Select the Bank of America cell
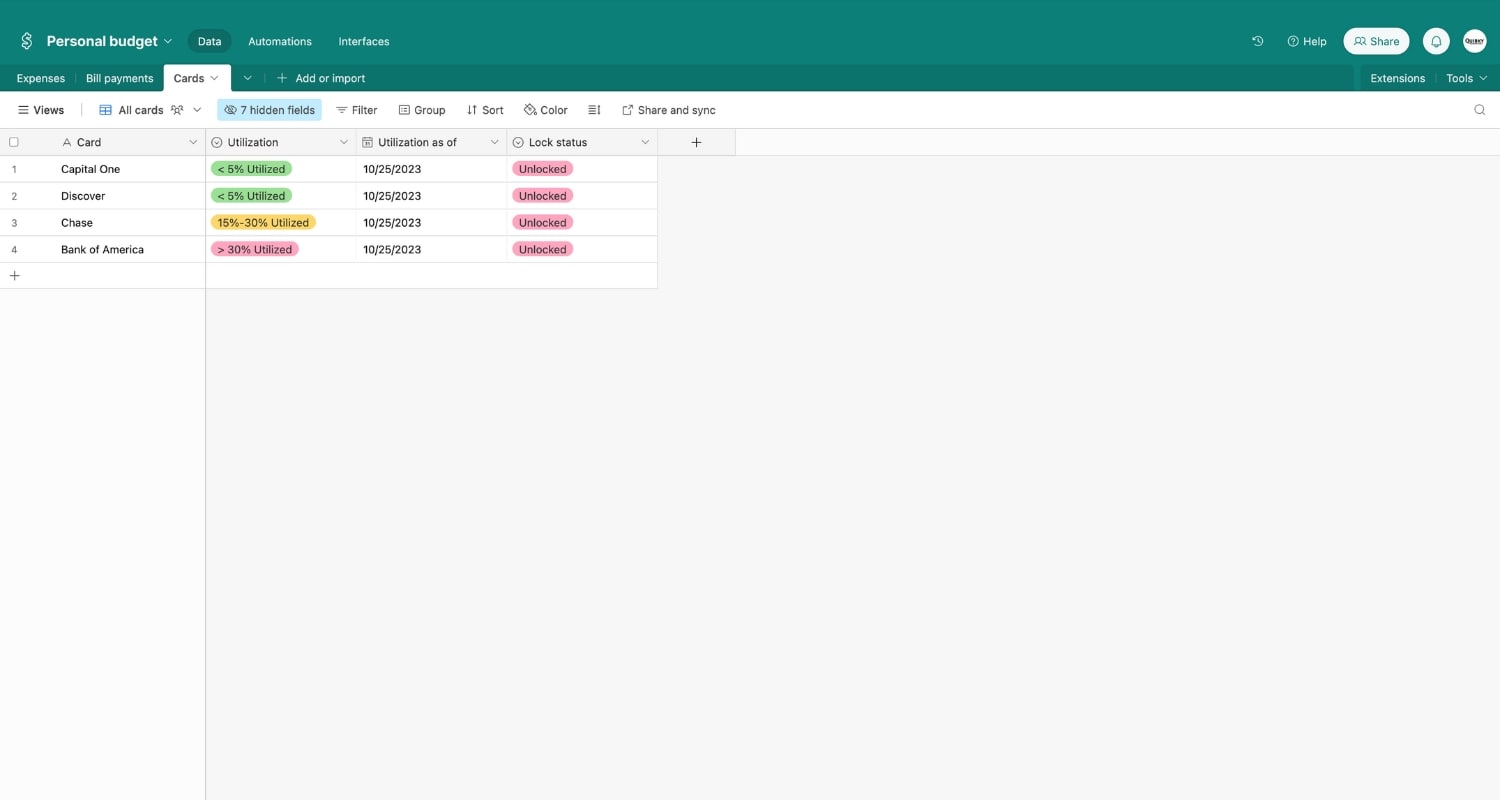The width and height of the screenshot is (1500, 800). tap(130, 250)
